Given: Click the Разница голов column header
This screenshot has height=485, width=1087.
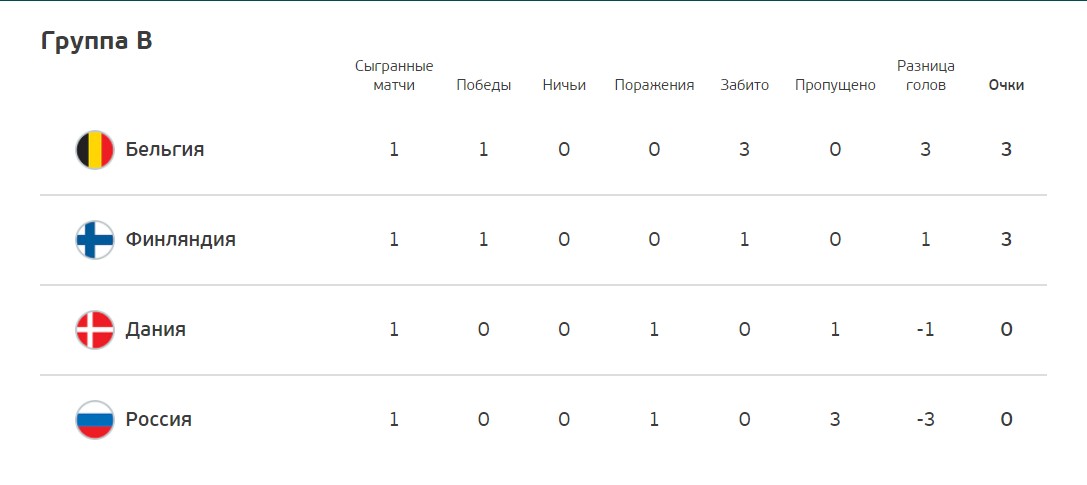Looking at the screenshot, I should (x=925, y=76).
